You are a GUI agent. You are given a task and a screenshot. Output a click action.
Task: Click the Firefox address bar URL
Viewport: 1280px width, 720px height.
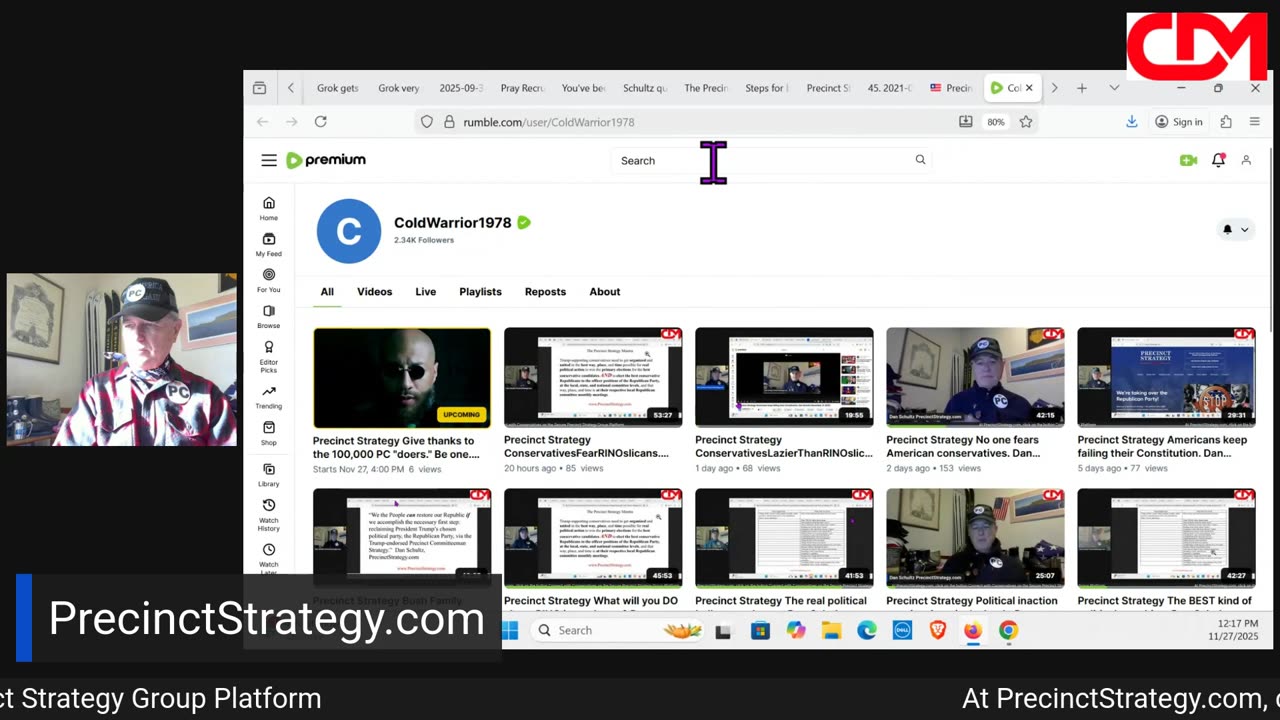(x=549, y=122)
